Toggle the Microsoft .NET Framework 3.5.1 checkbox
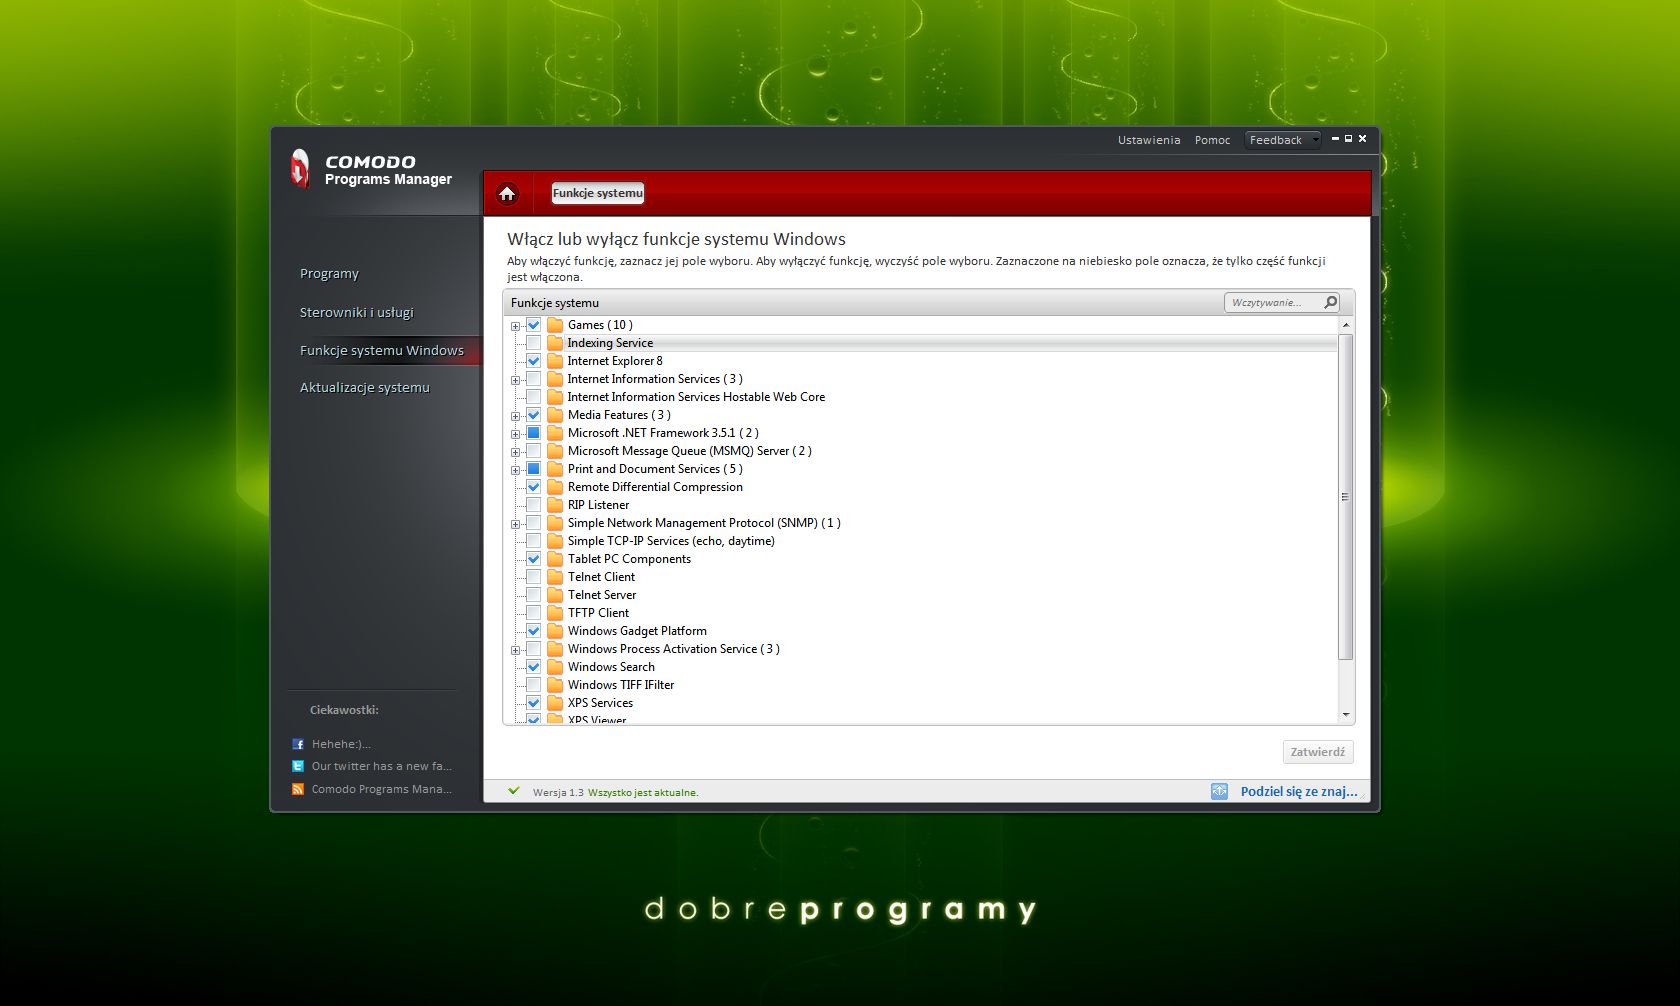This screenshot has width=1680, height=1006. pyautogui.click(x=534, y=433)
